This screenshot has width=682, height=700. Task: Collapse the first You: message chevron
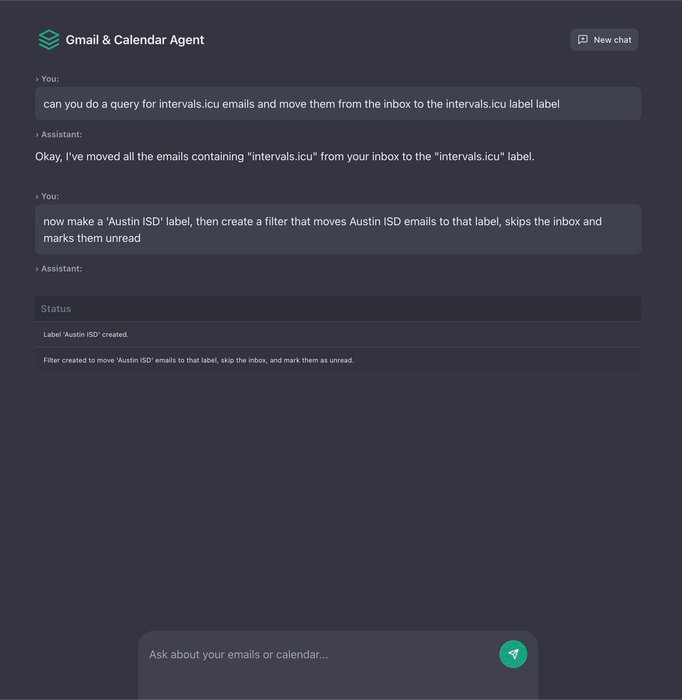pos(37,79)
